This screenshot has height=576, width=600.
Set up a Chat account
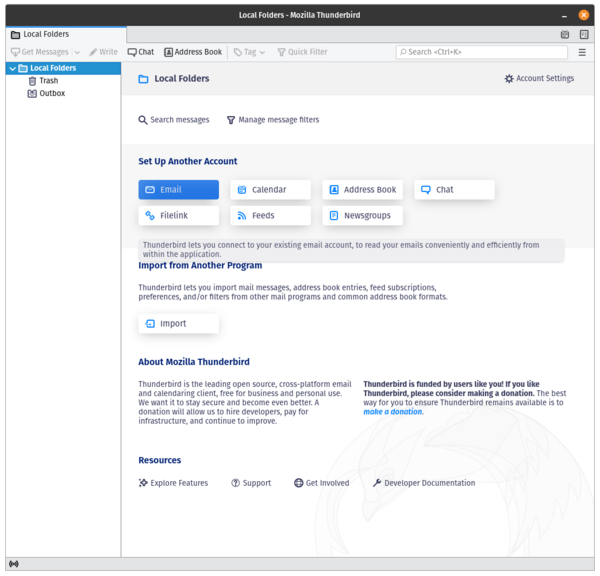point(454,190)
